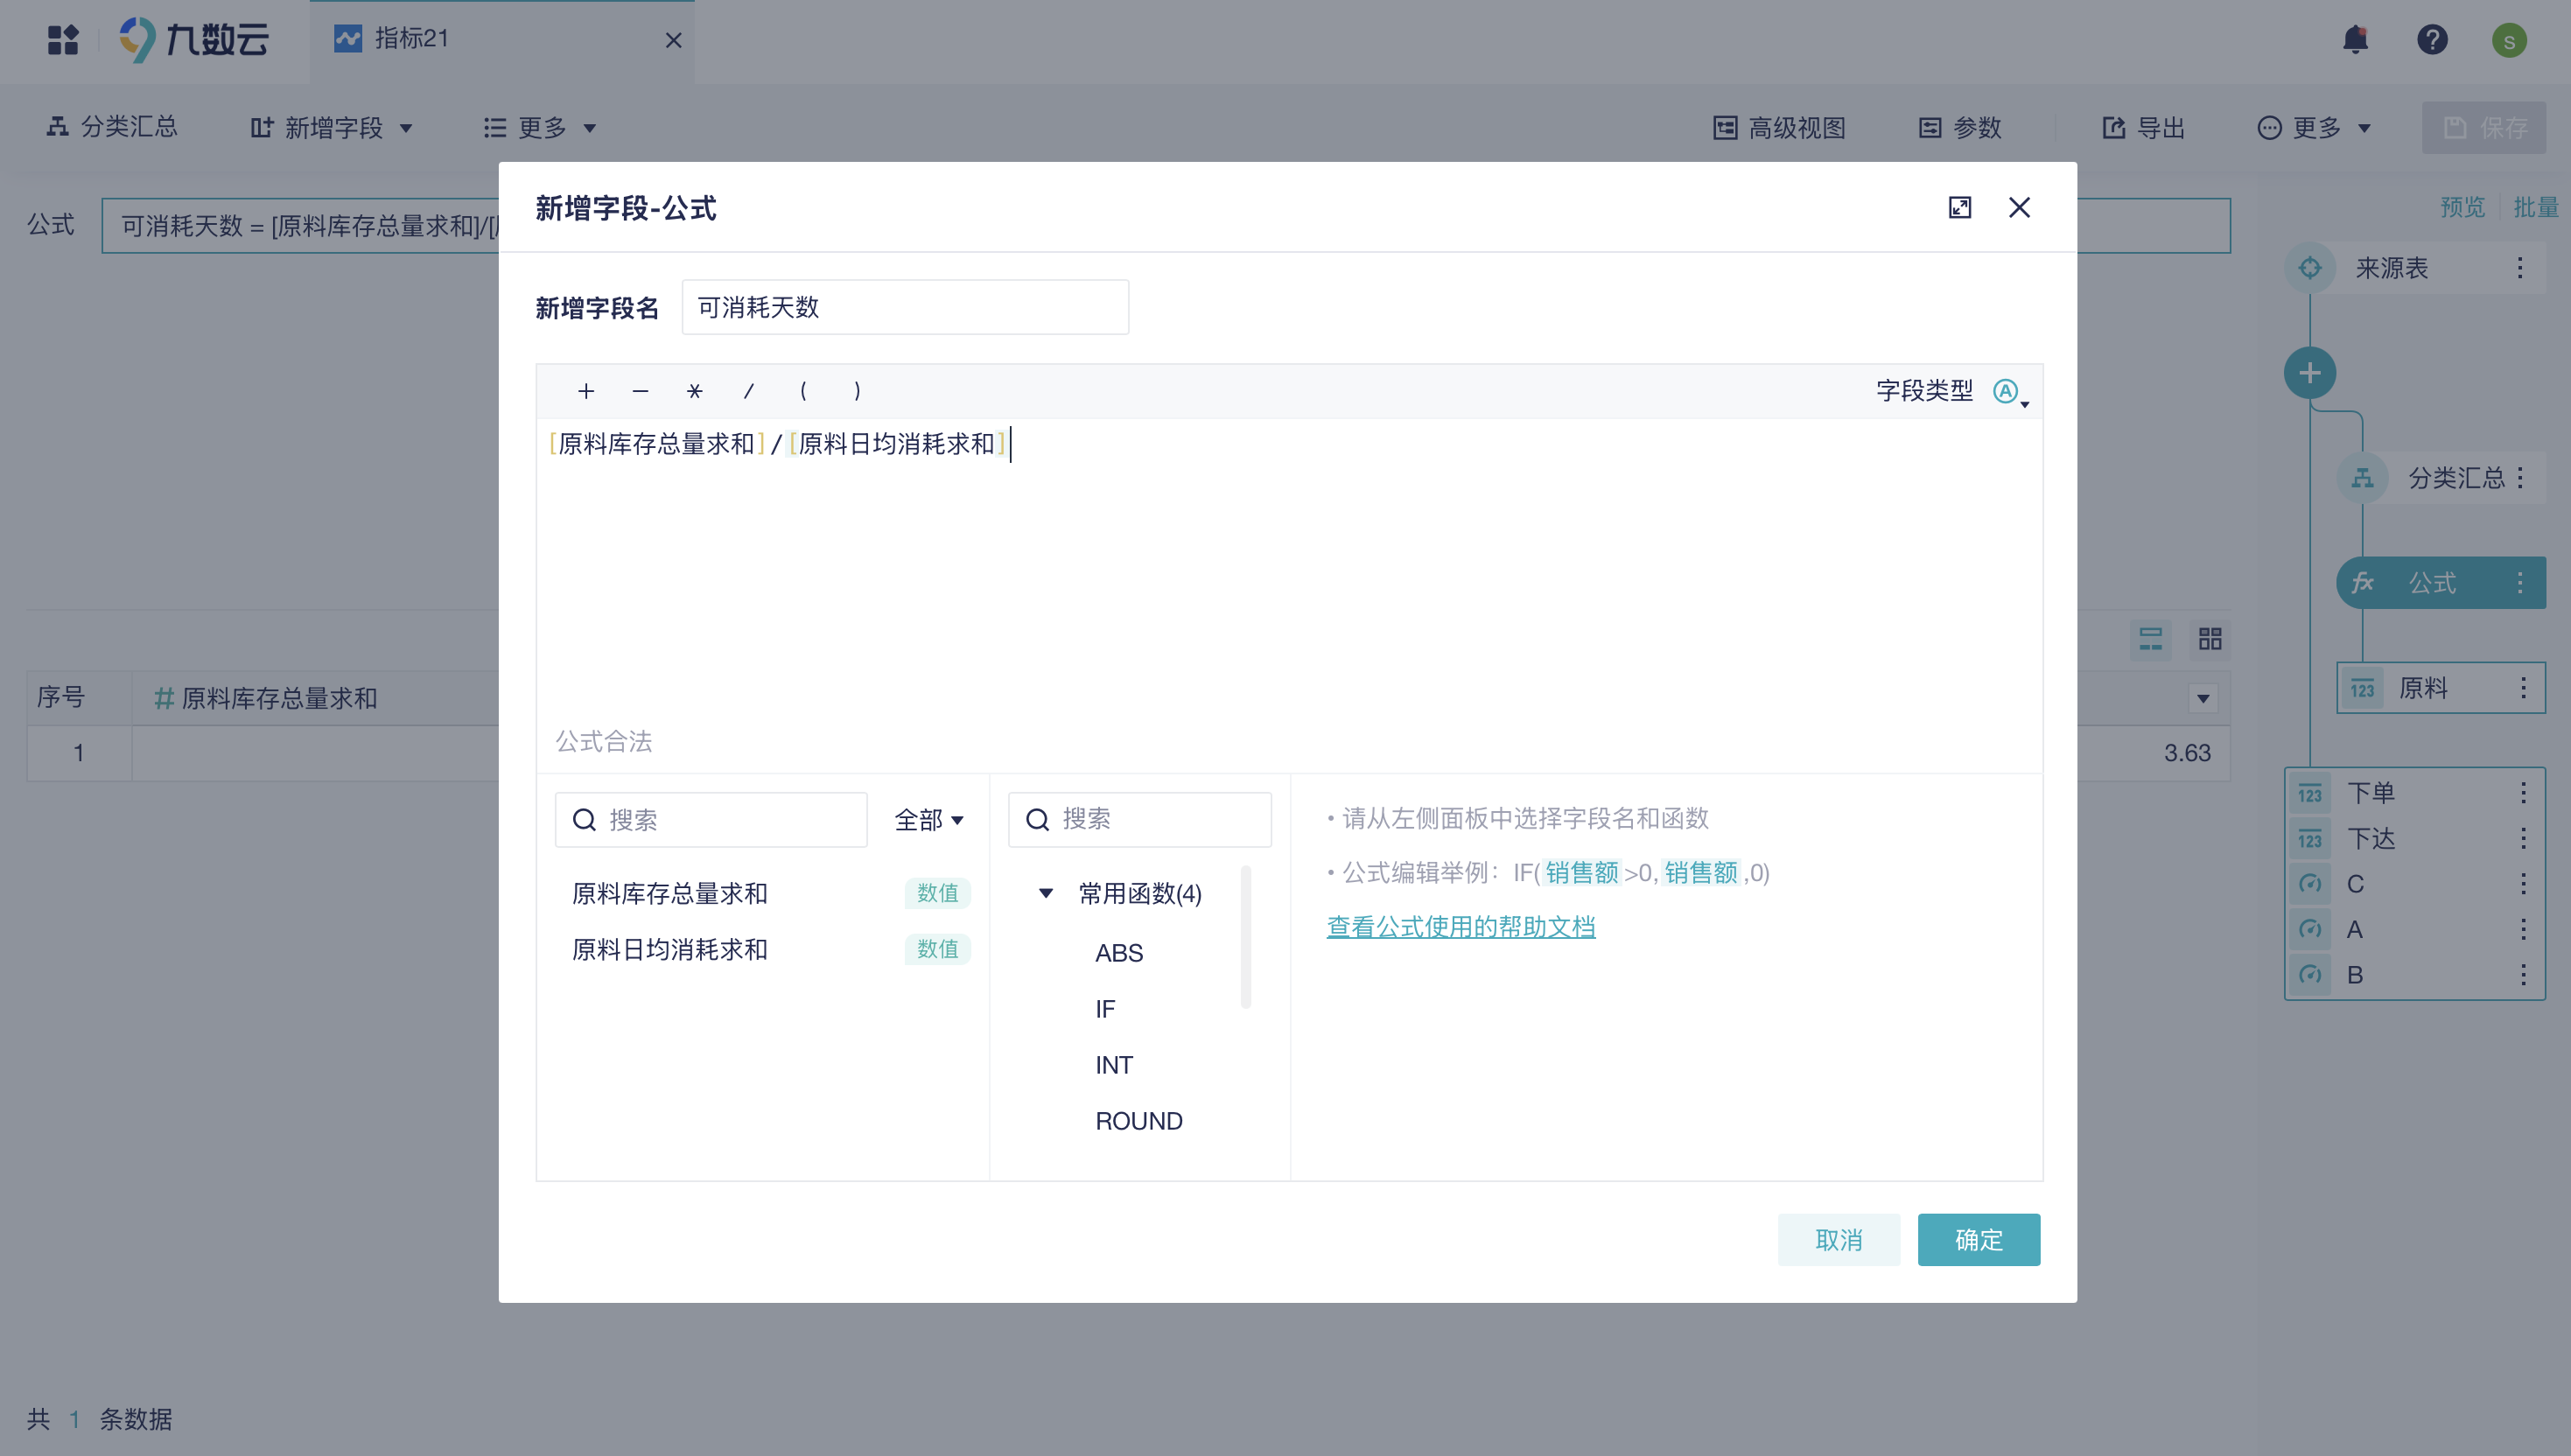Open the column filter arrow on 3.63

pos(2204,698)
